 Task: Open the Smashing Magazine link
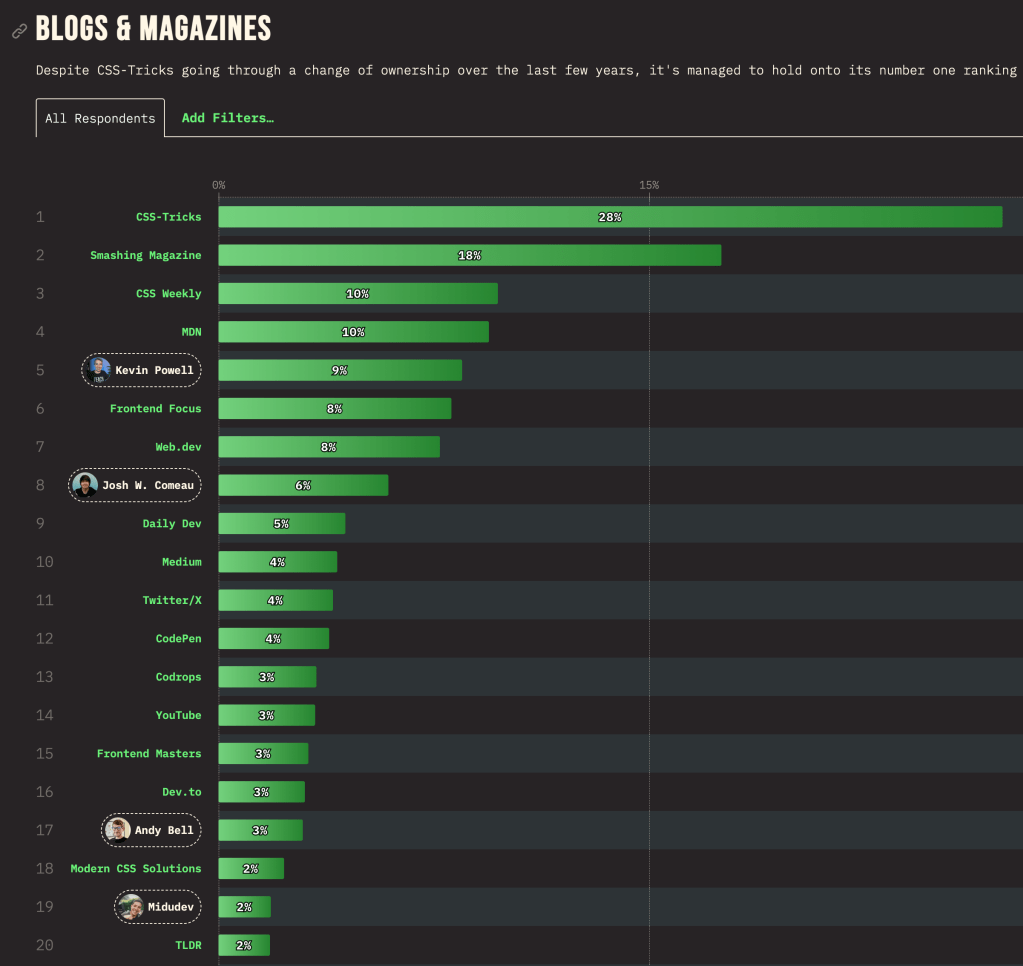tap(145, 255)
